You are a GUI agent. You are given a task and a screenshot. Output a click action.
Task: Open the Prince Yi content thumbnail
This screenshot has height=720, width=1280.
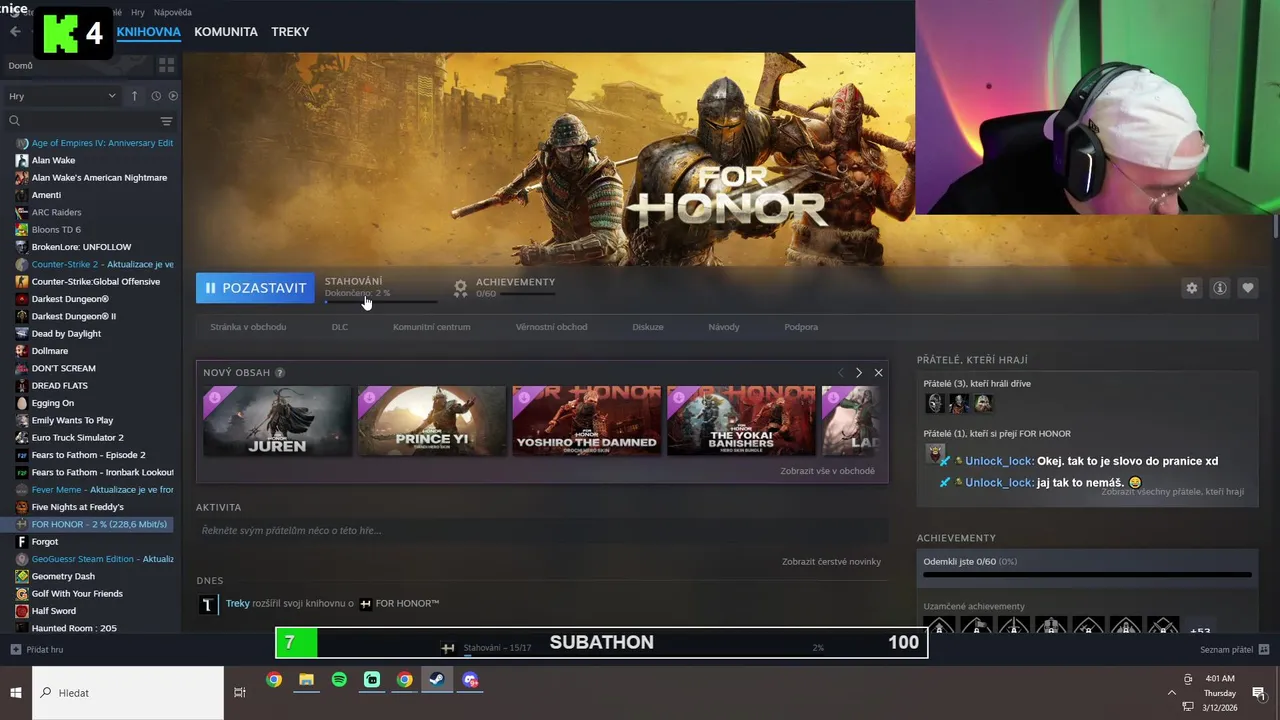click(x=432, y=421)
